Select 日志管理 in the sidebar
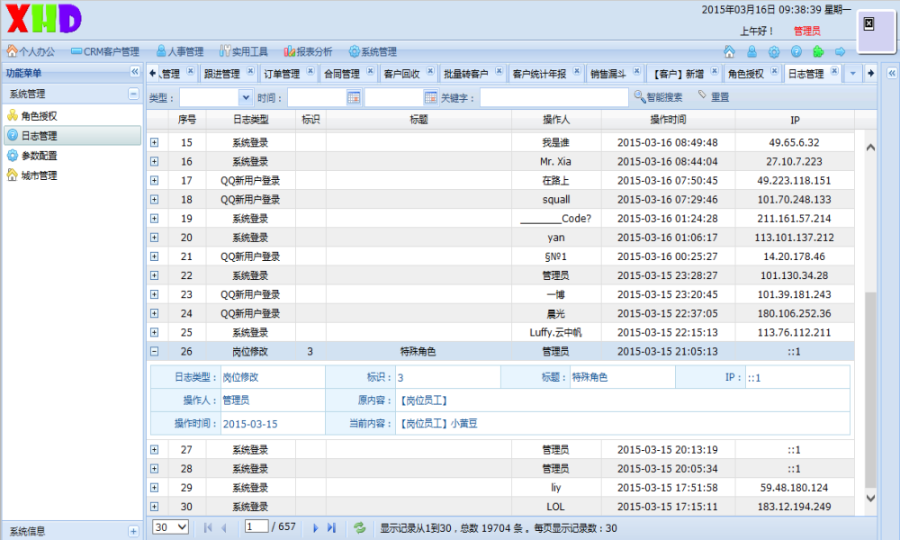Image resolution: width=900 pixels, height=540 pixels. click(x=72, y=135)
